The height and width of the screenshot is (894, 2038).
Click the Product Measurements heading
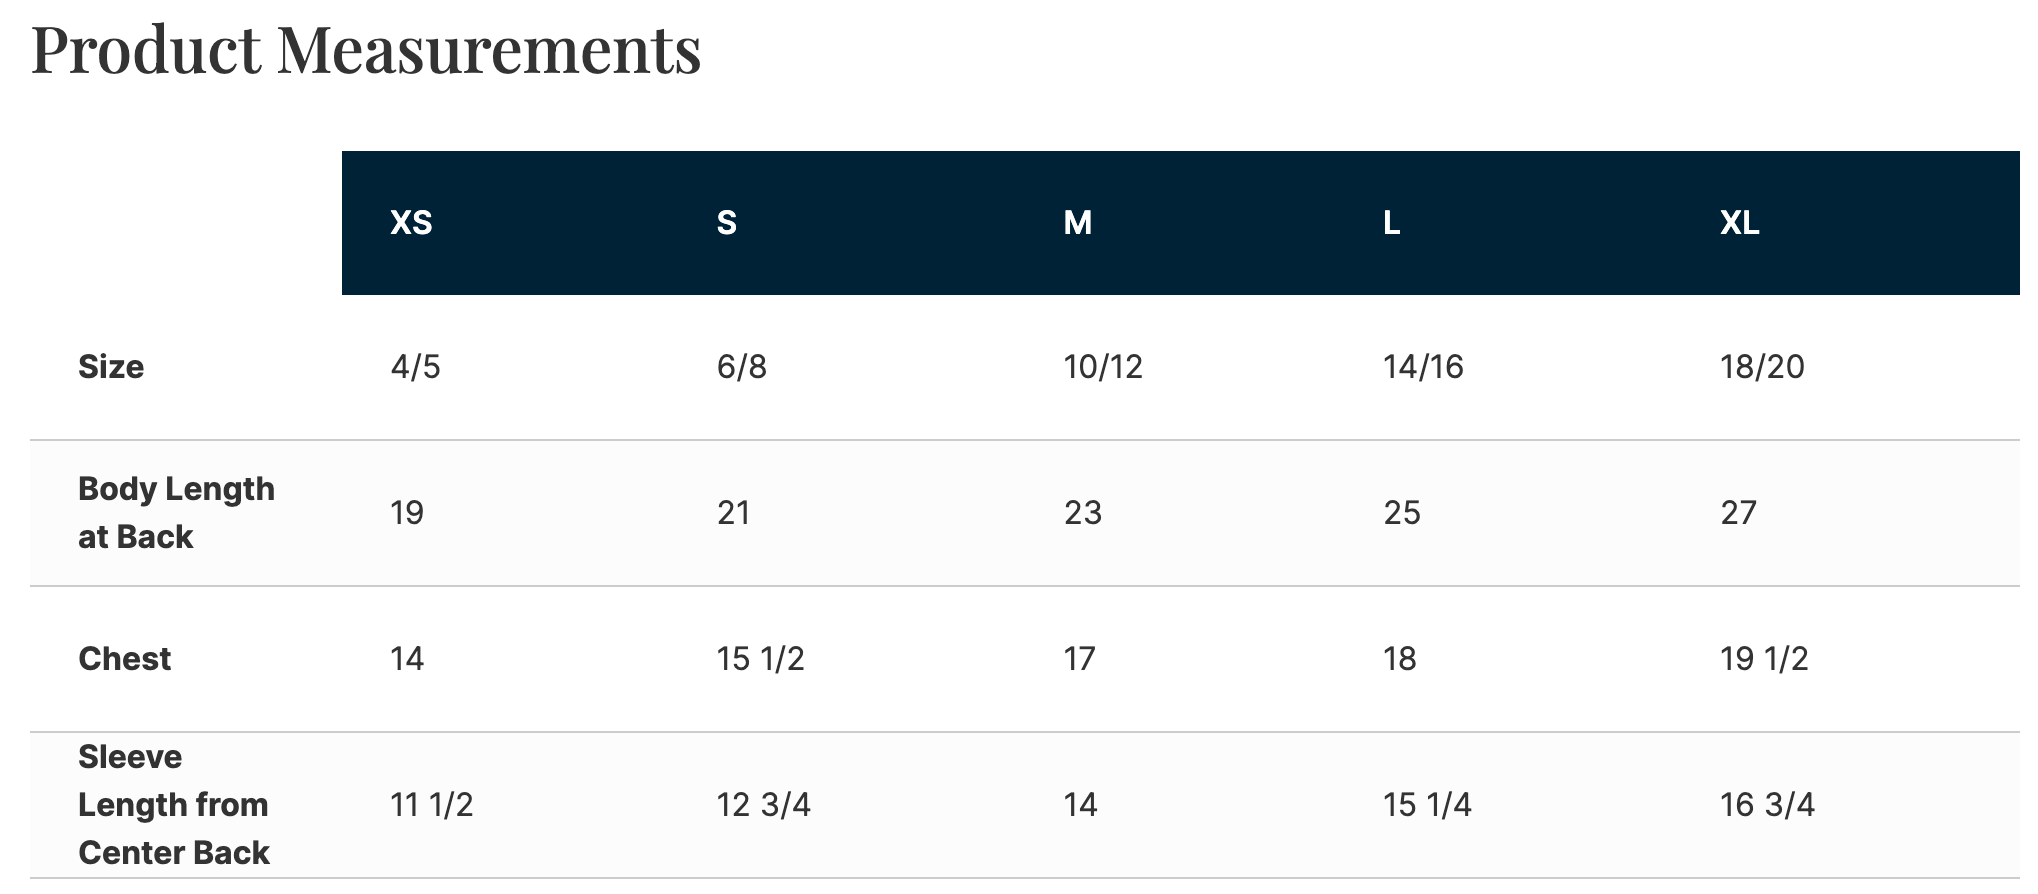tap(366, 49)
